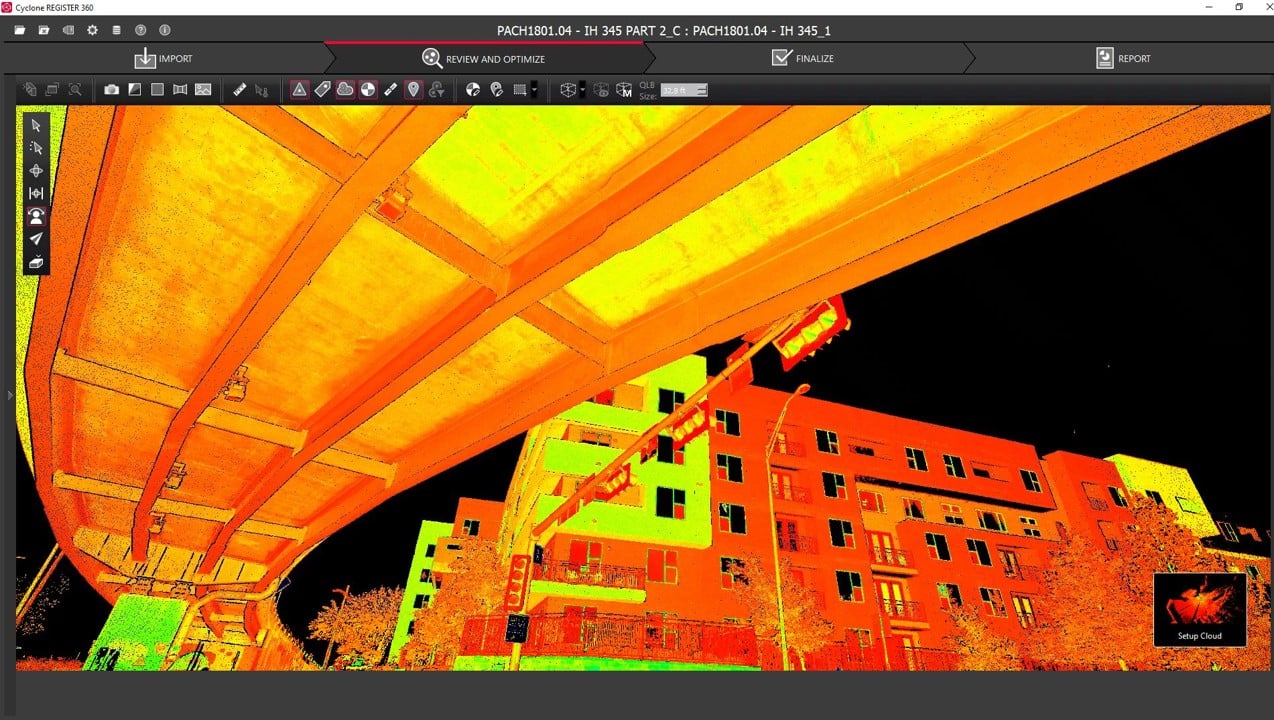The image size is (1274, 720).
Task: Click the Setup Cloud thumbnail
Action: coord(1199,609)
